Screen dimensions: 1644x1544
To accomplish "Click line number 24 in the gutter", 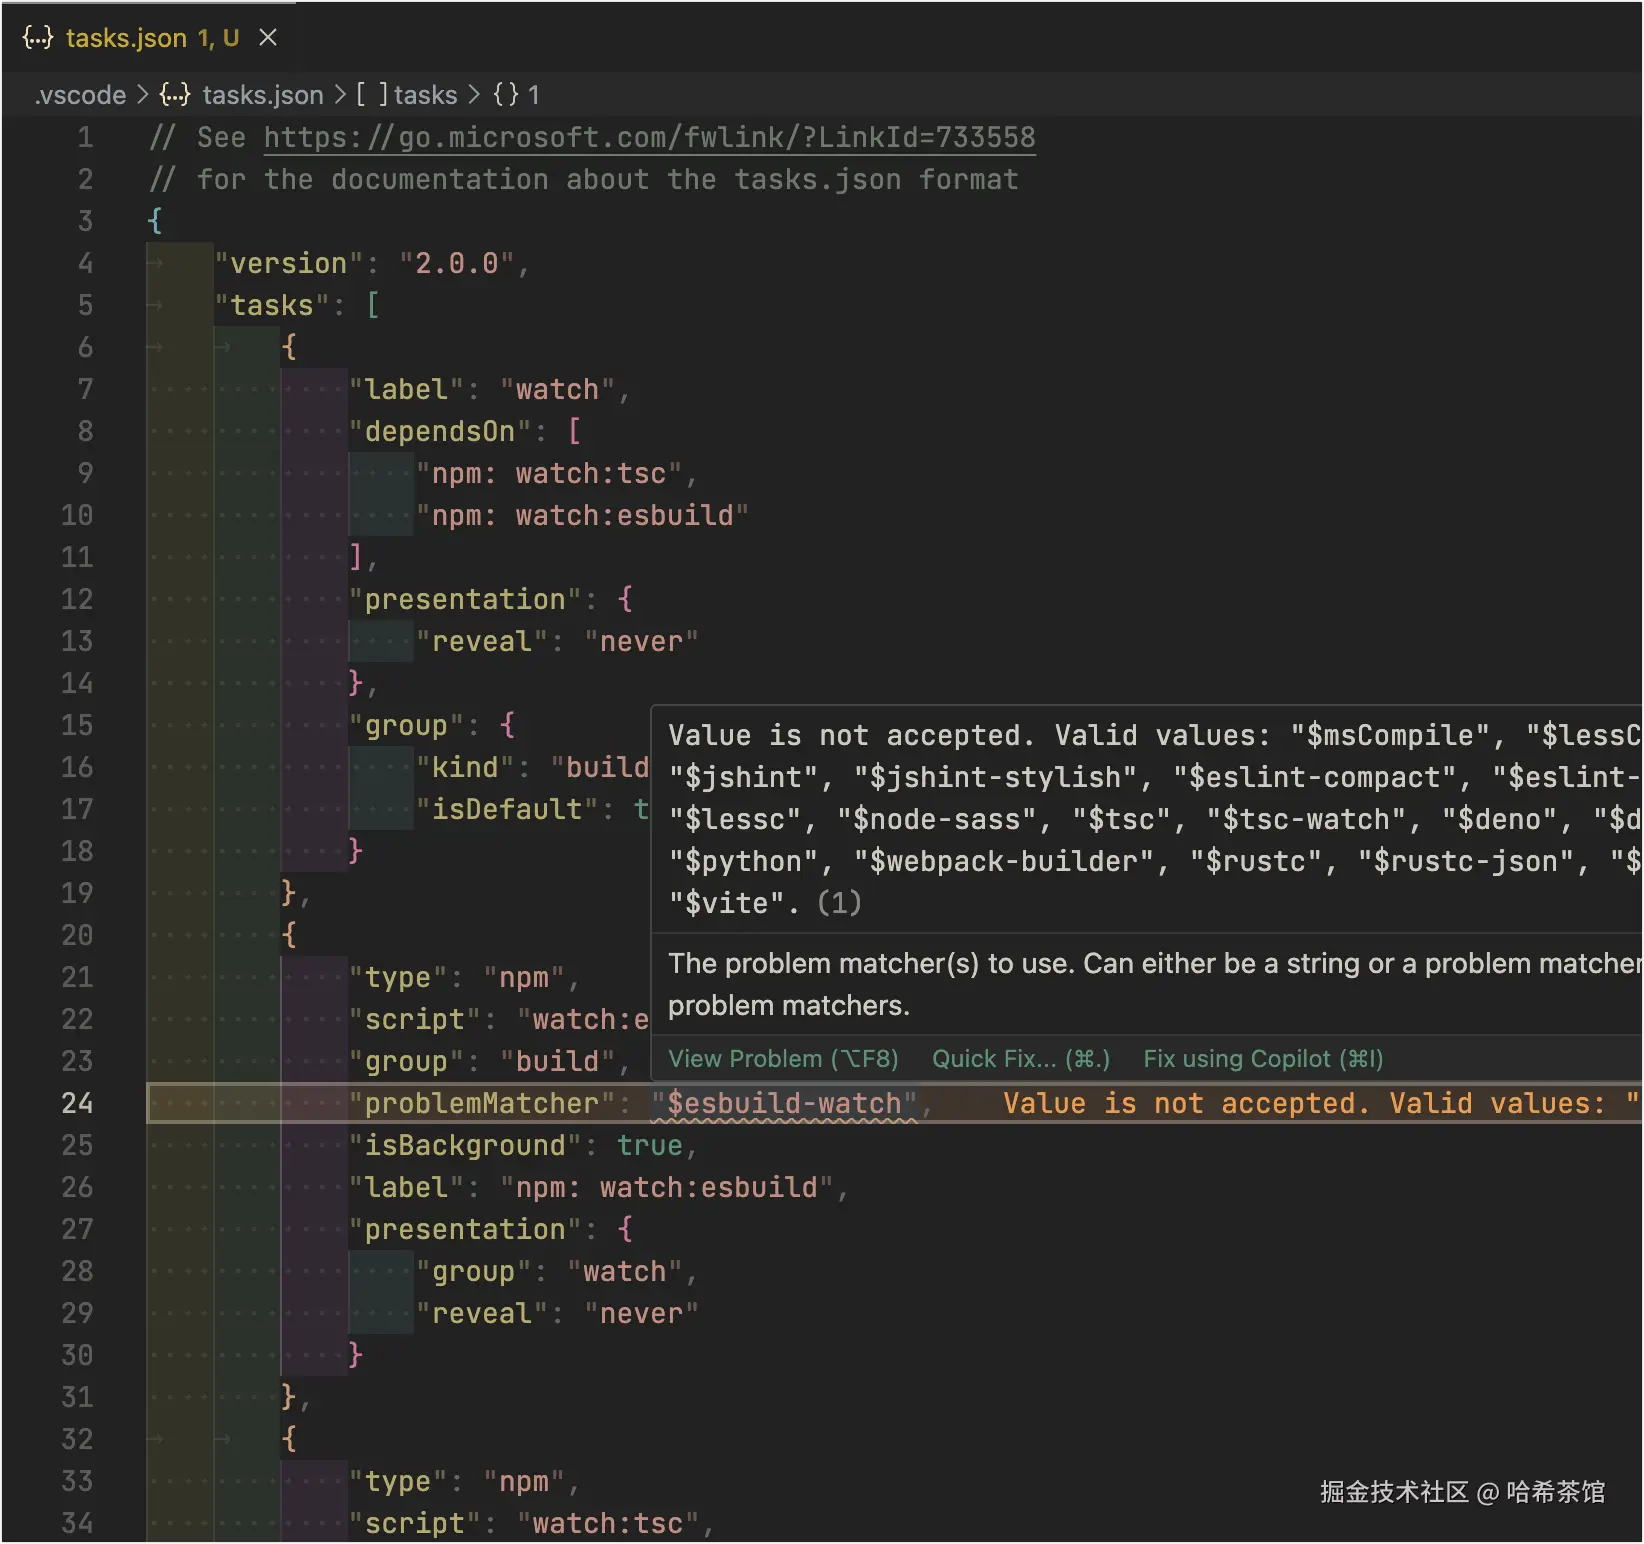I will [77, 1103].
